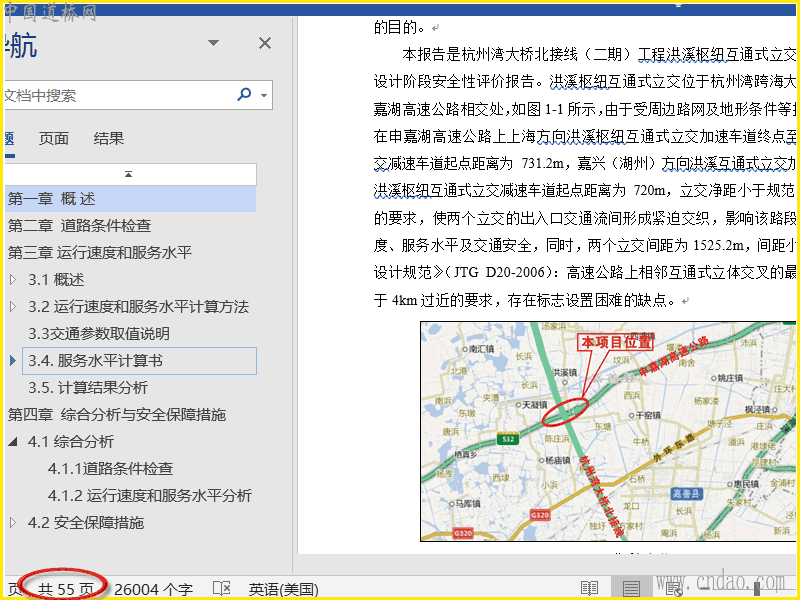Jump to top using the heading list arrow
This screenshot has width=800, height=600.
(x=129, y=174)
